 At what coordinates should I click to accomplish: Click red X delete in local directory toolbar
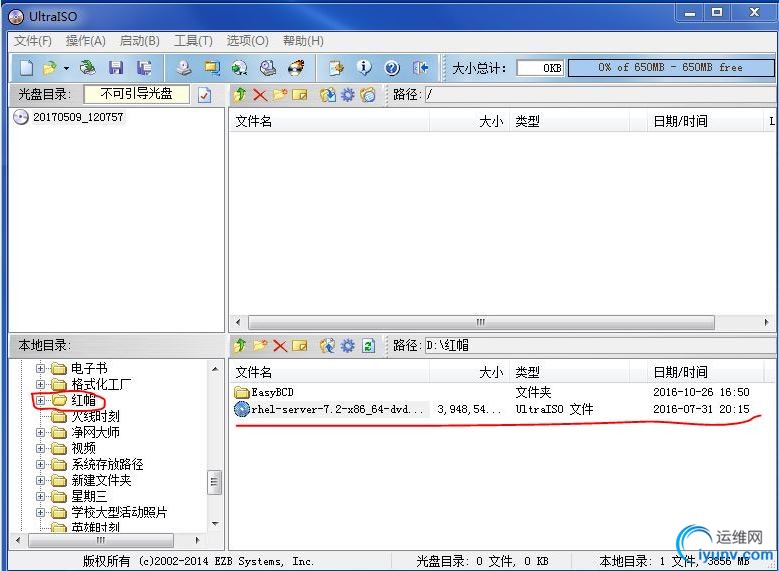click(280, 345)
